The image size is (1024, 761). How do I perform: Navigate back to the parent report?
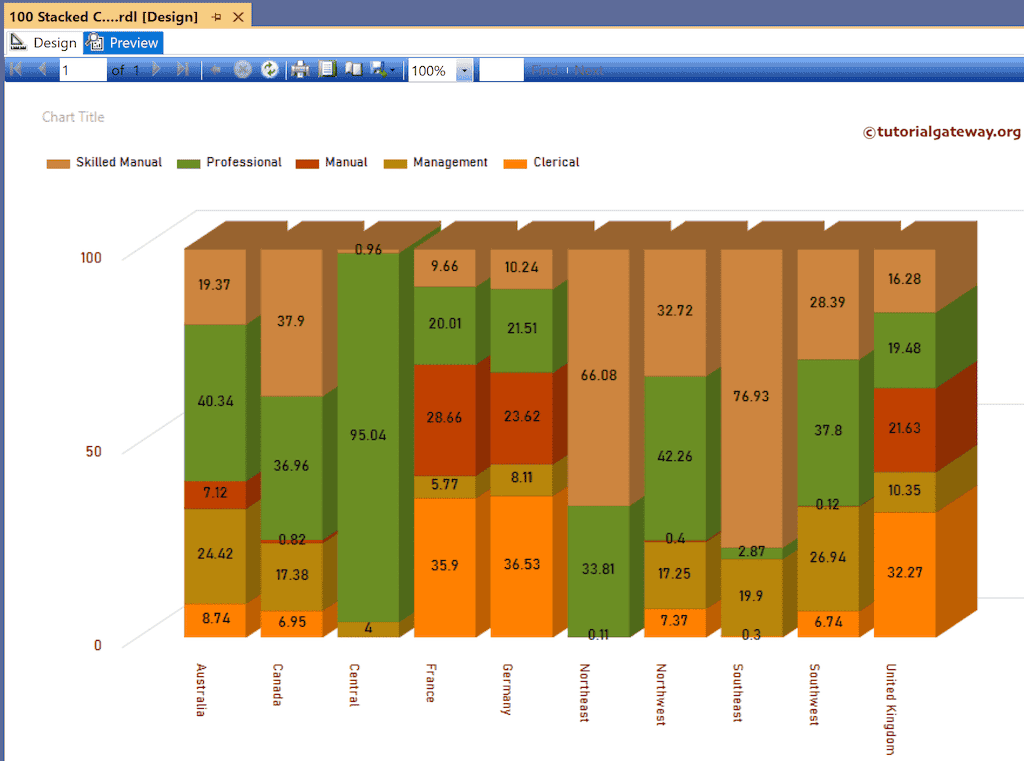215,69
